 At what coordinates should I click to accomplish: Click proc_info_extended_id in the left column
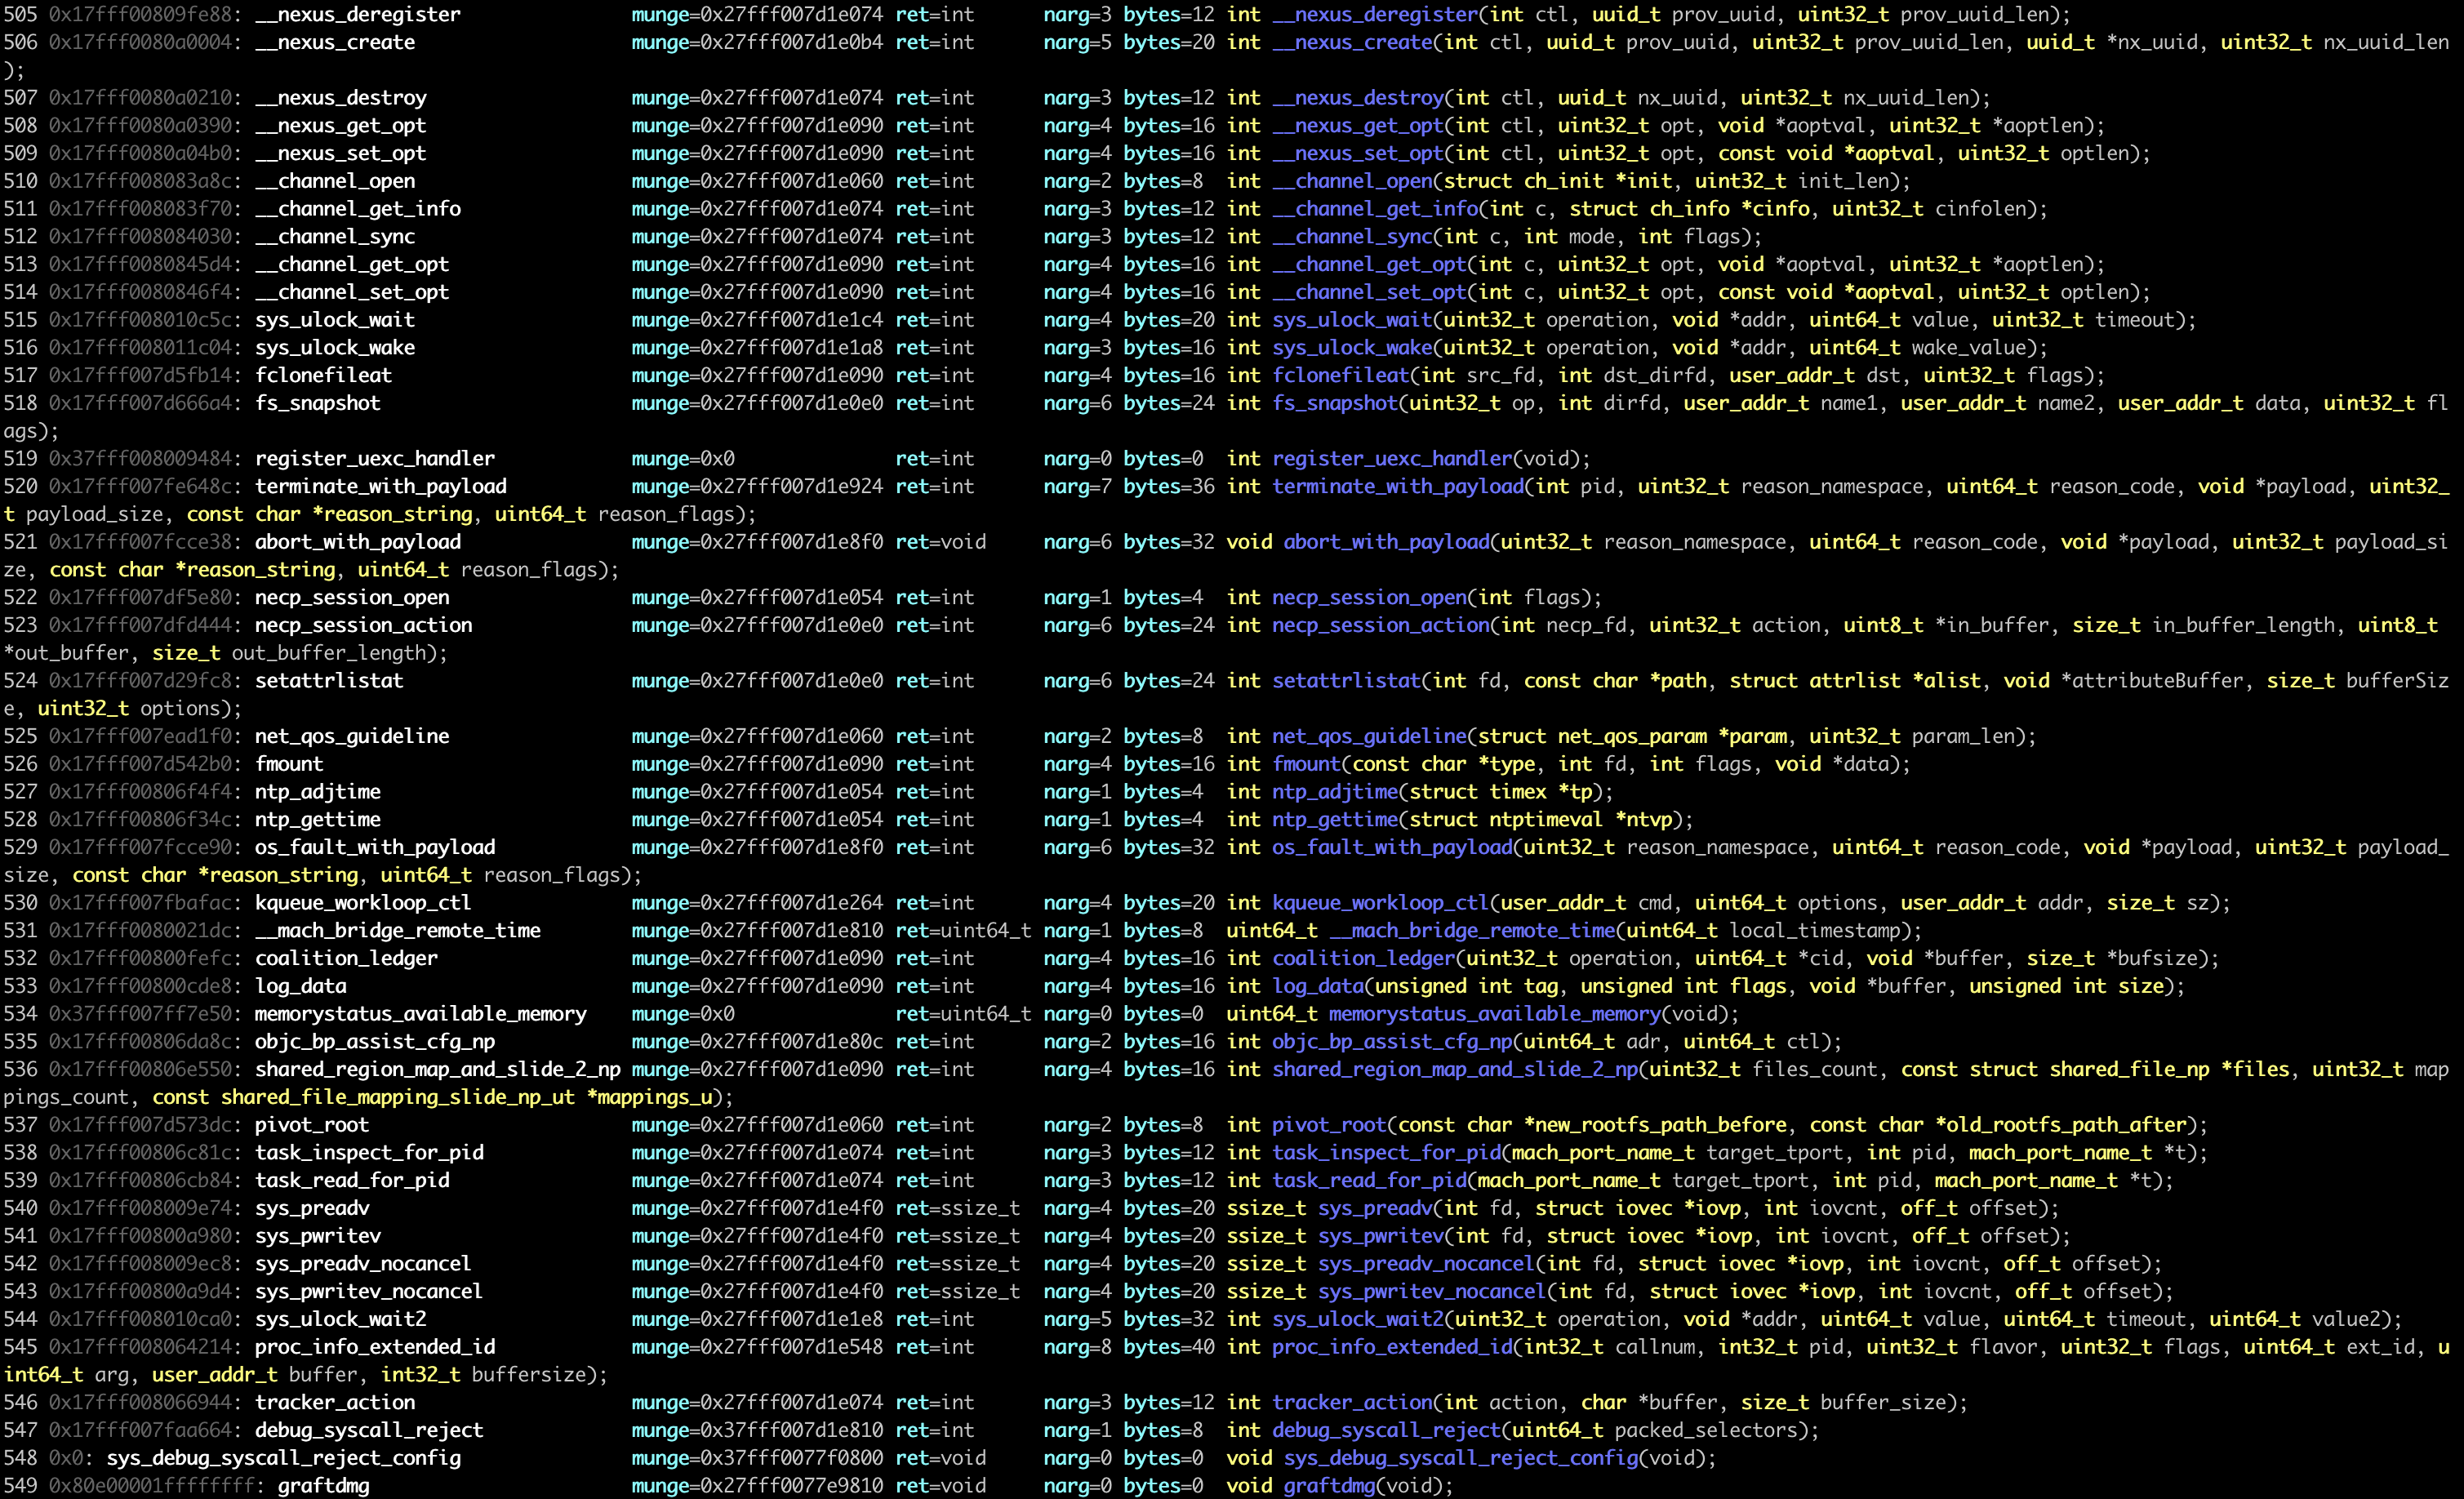point(375,1347)
